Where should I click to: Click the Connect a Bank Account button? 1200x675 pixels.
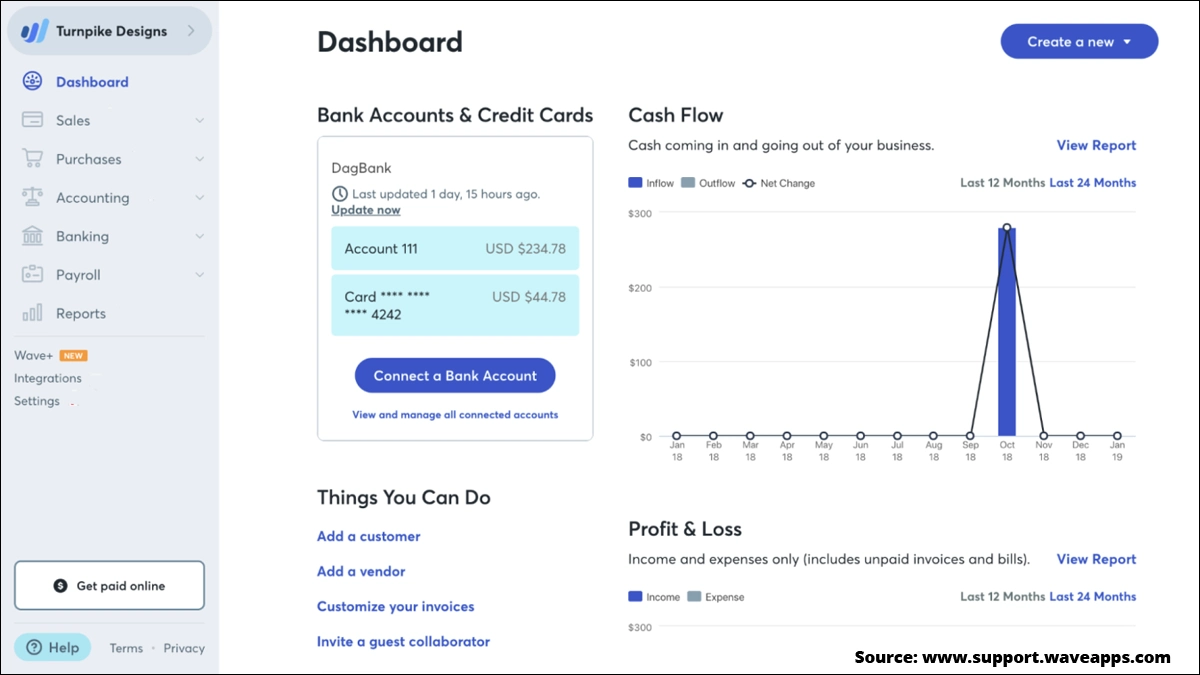click(x=455, y=376)
